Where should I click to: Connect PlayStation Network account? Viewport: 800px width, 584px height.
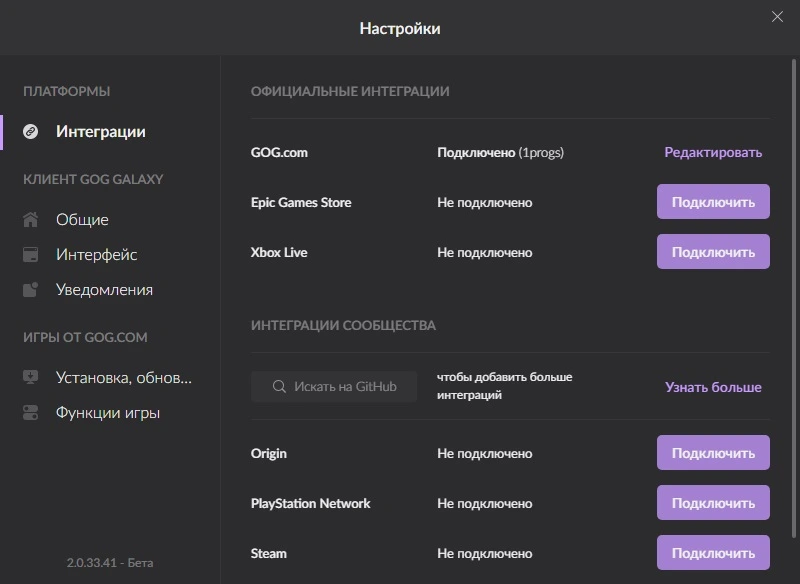point(713,503)
